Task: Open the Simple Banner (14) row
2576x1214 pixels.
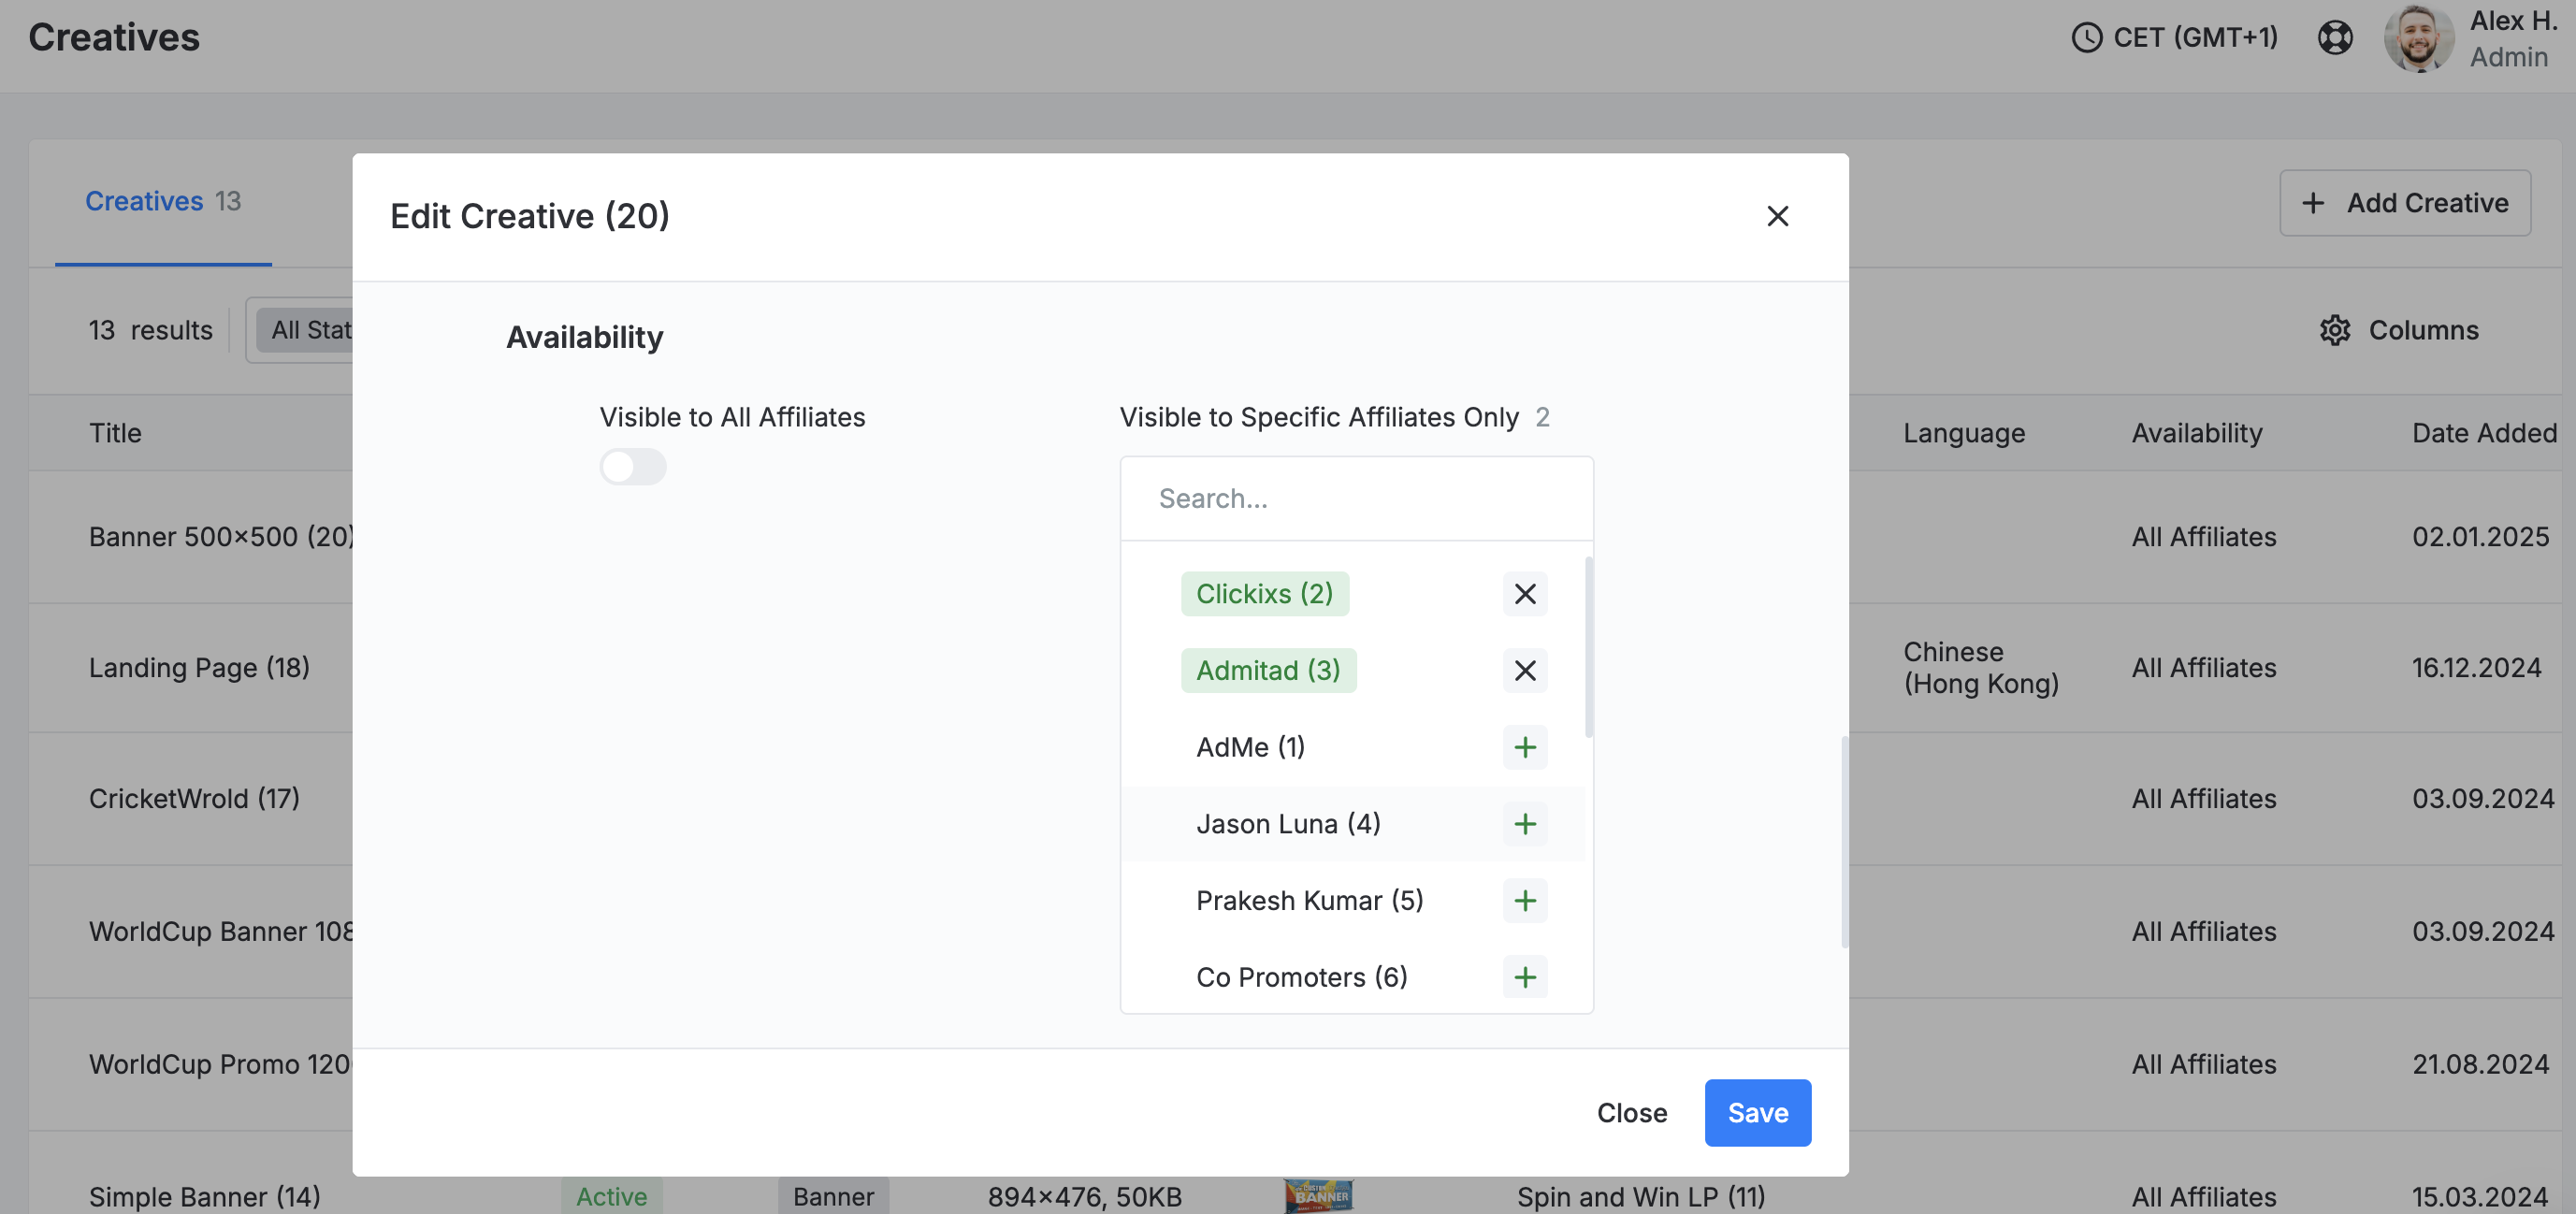Action: 204,1196
